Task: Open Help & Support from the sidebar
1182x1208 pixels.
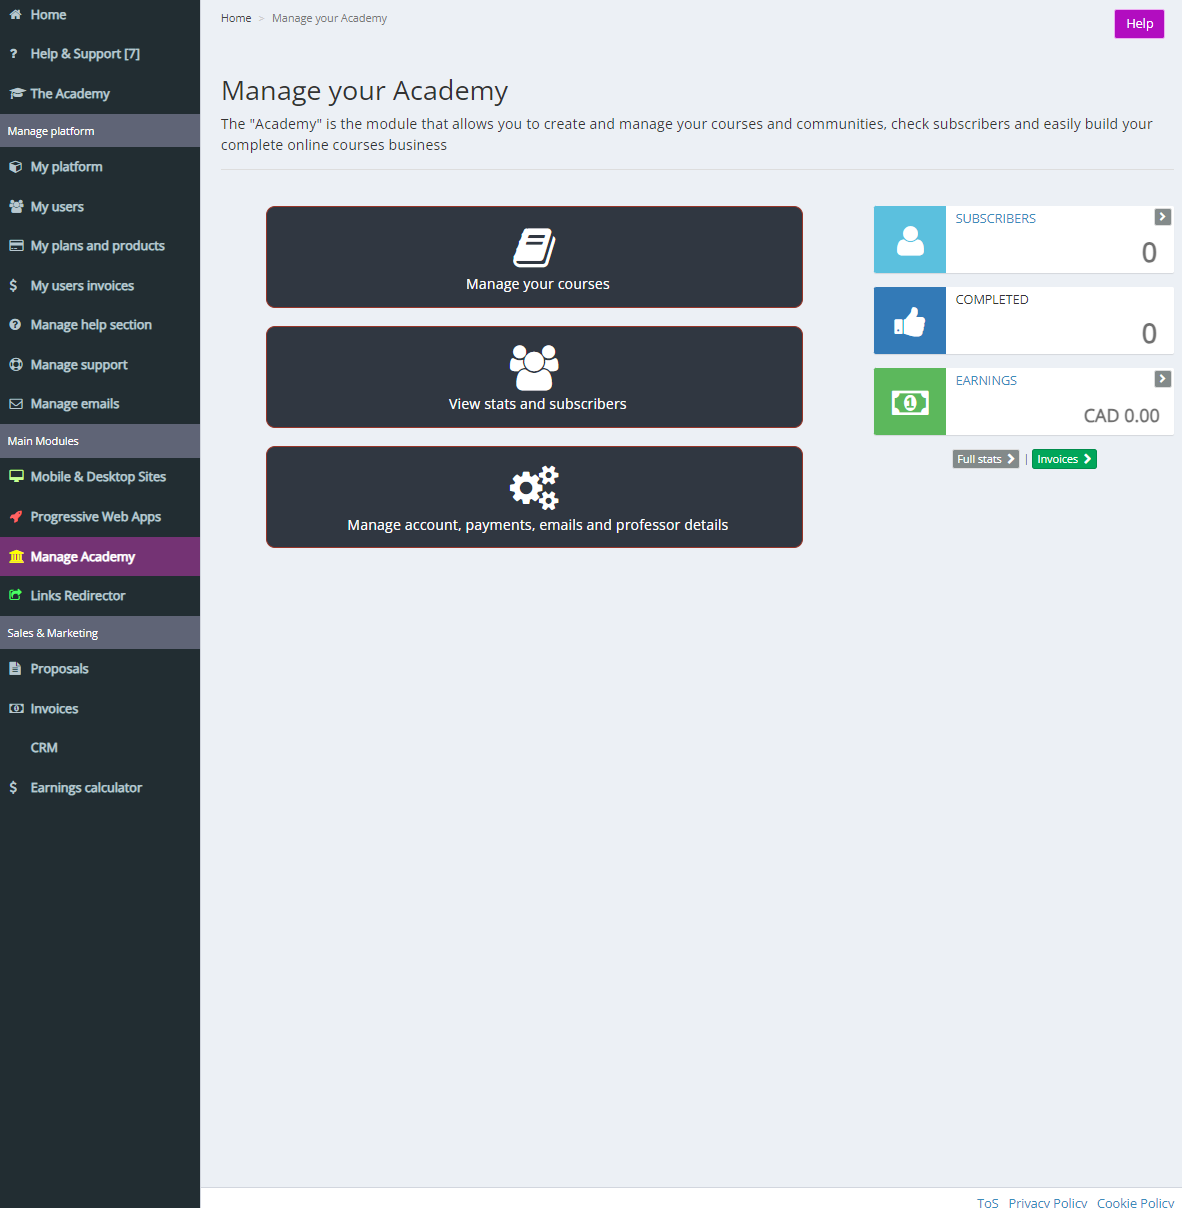Action: click(85, 53)
